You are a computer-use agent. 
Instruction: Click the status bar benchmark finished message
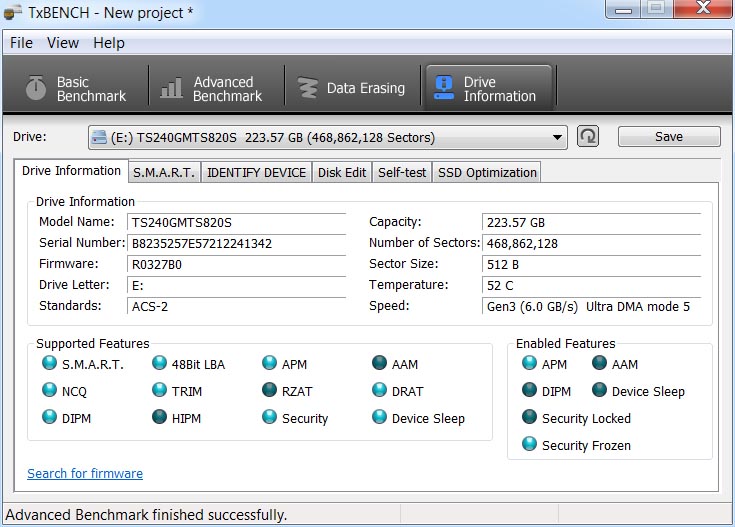click(146, 515)
